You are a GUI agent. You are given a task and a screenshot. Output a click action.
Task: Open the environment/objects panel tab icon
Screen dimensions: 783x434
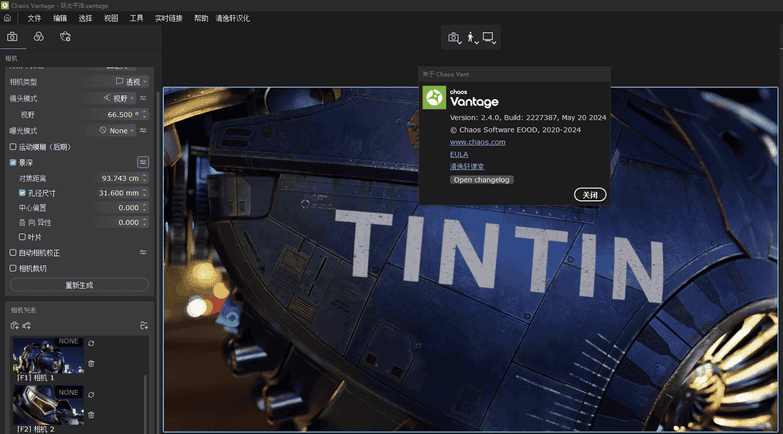(38, 37)
